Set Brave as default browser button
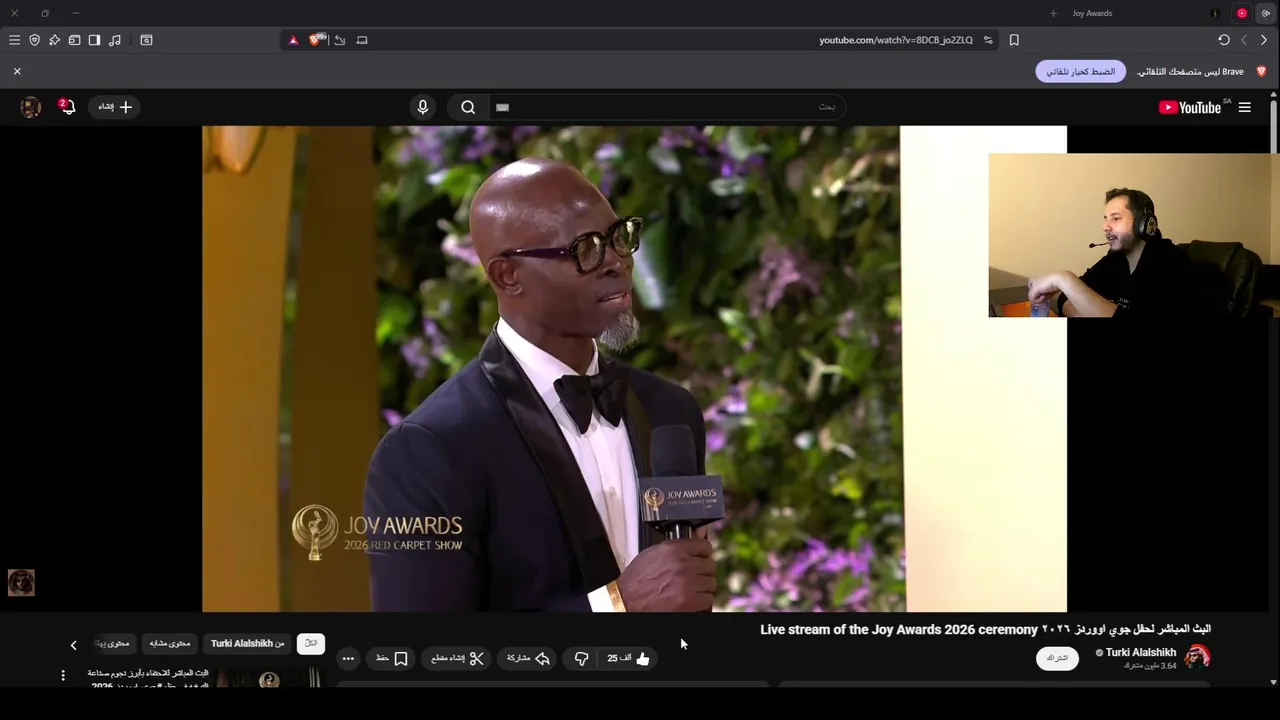The height and width of the screenshot is (720, 1280). (x=1080, y=71)
